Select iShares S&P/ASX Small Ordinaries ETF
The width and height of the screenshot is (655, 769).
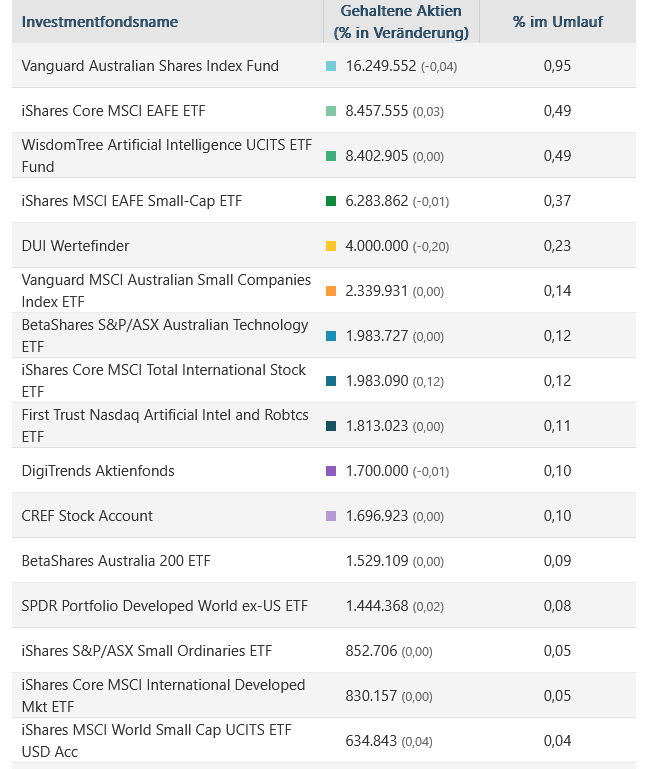(147, 651)
